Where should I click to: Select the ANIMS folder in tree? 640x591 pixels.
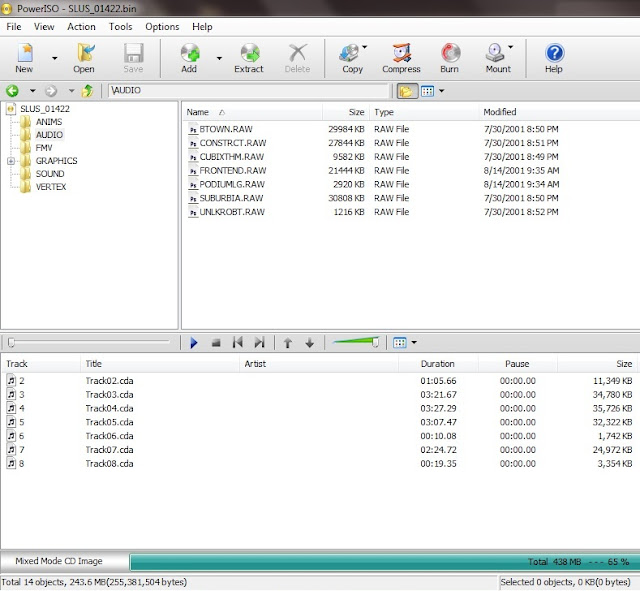[49, 122]
